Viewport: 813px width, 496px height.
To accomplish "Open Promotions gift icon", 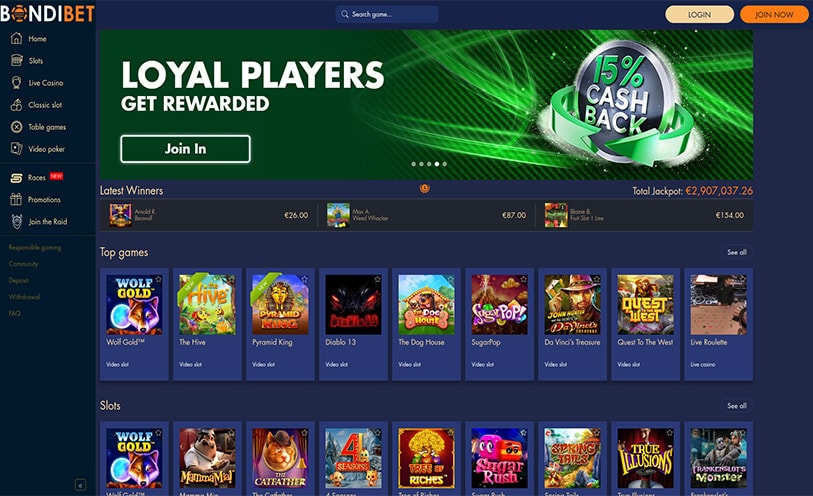I will (17, 200).
